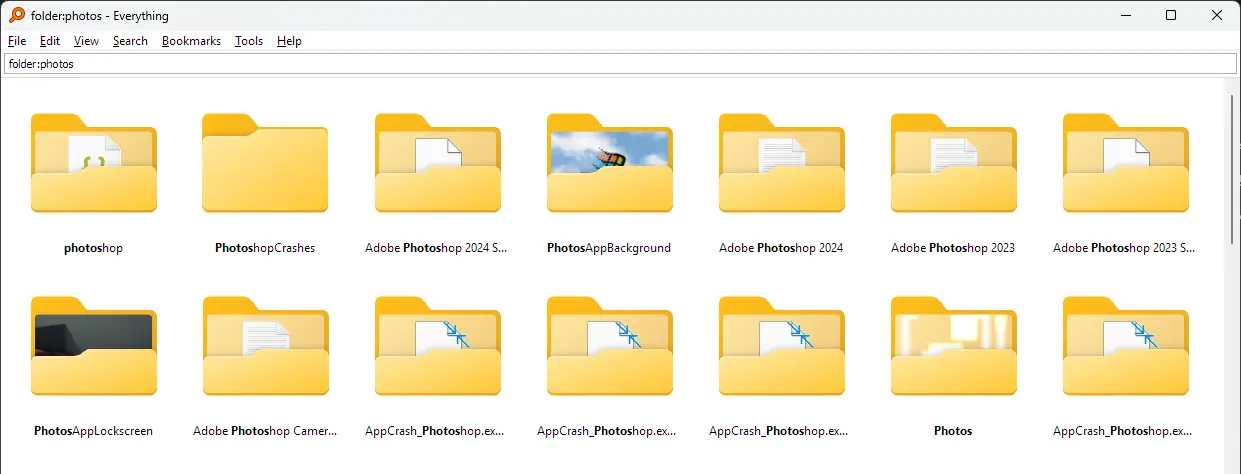
Task: Minimize the Everything window
Action: tap(1125, 15)
